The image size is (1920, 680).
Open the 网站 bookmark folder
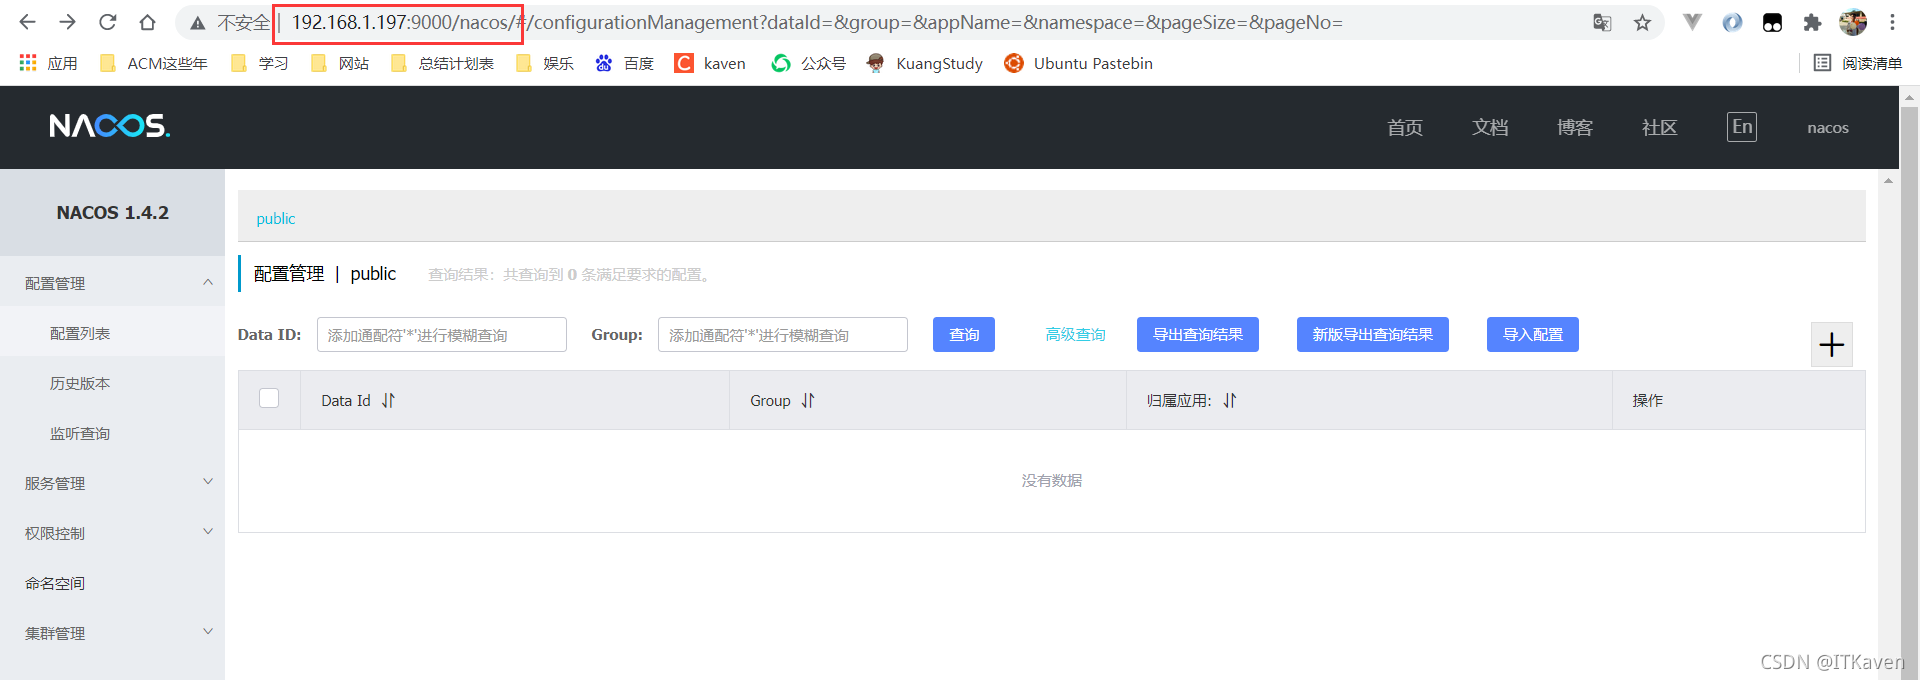(x=340, y=63)
